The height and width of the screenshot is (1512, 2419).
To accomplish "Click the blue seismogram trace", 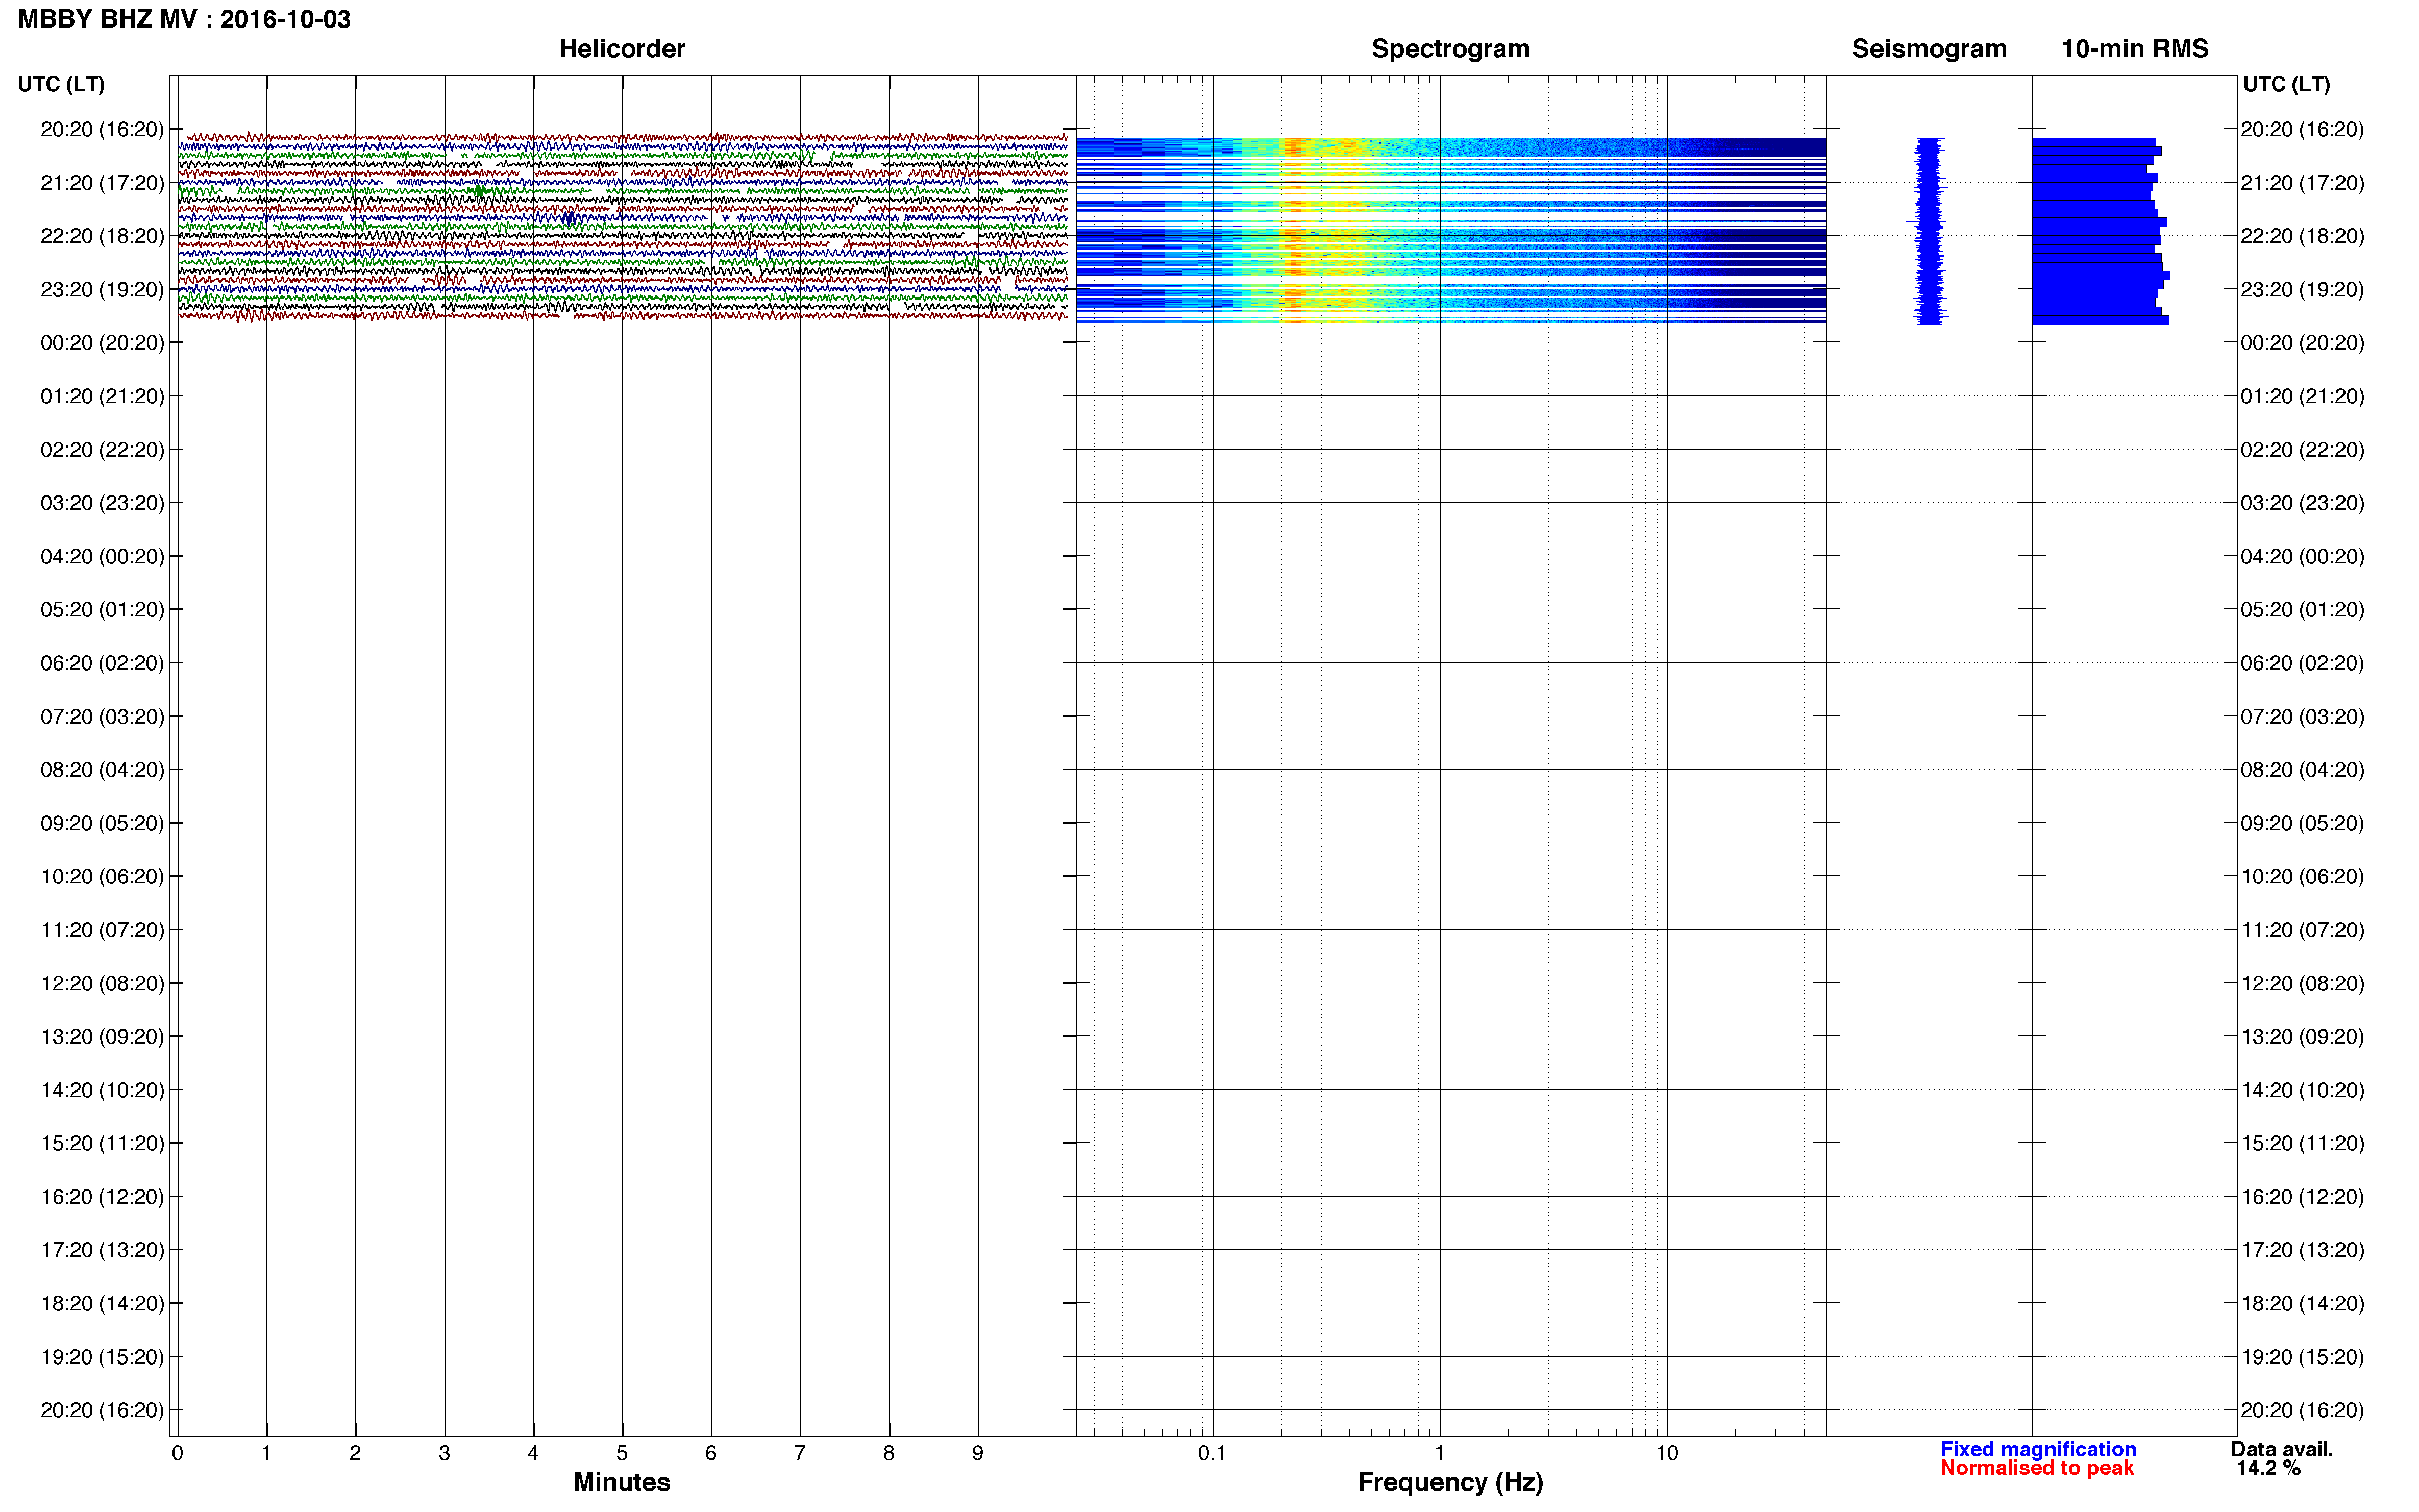I will [1929, 231].
